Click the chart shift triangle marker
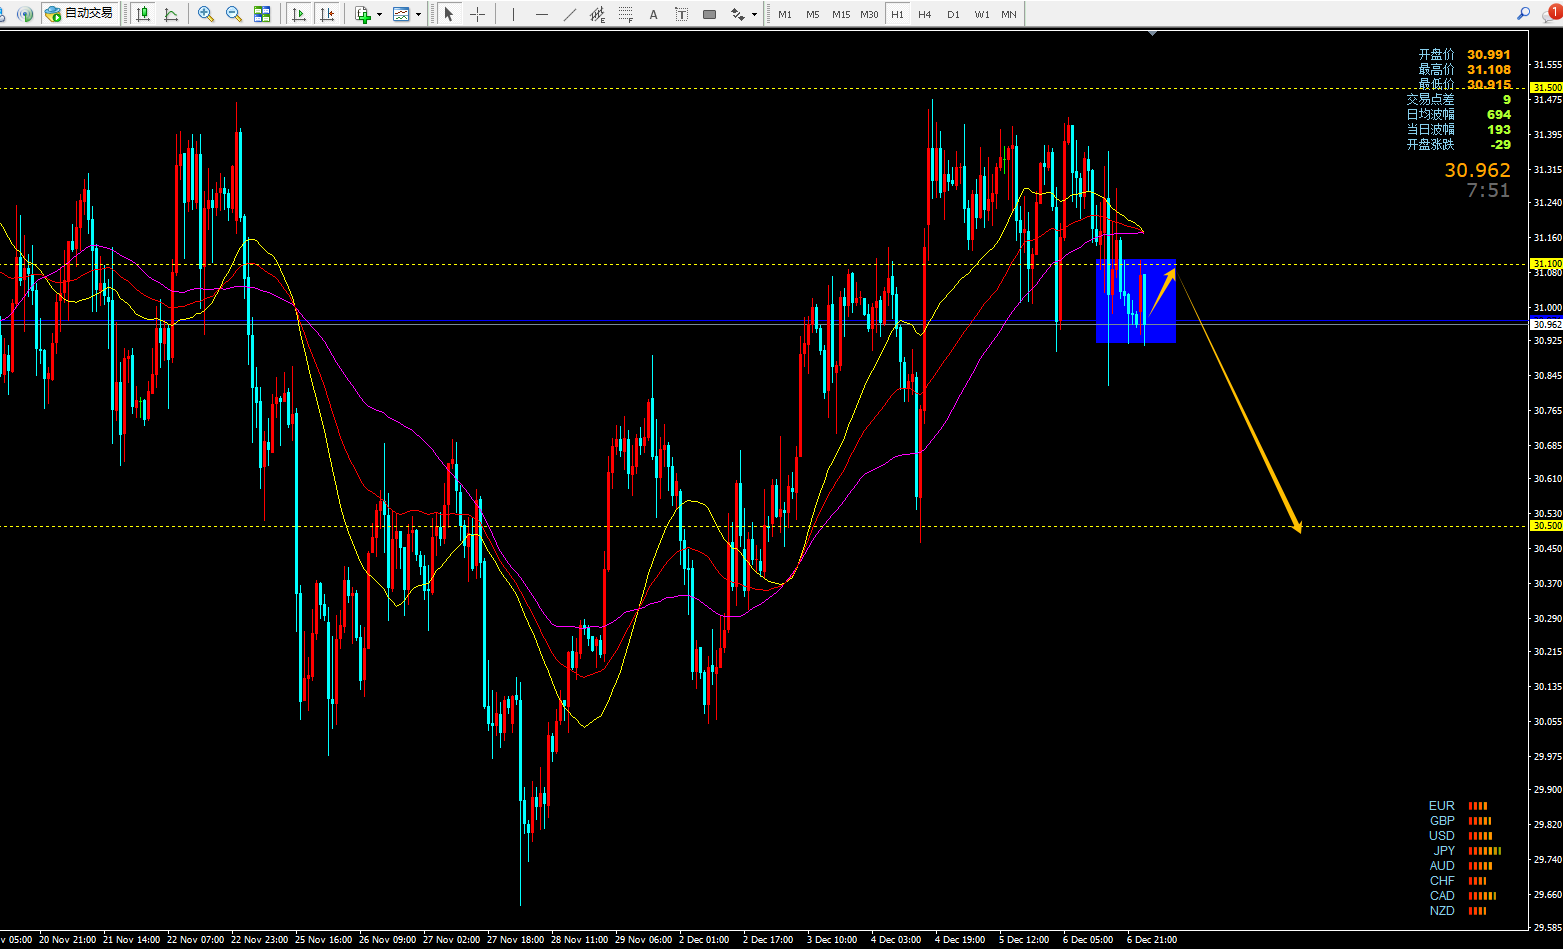Image resolution: width=1563 pixels, height=949 pixels. pyautogui.click(x=1153, y=33)
